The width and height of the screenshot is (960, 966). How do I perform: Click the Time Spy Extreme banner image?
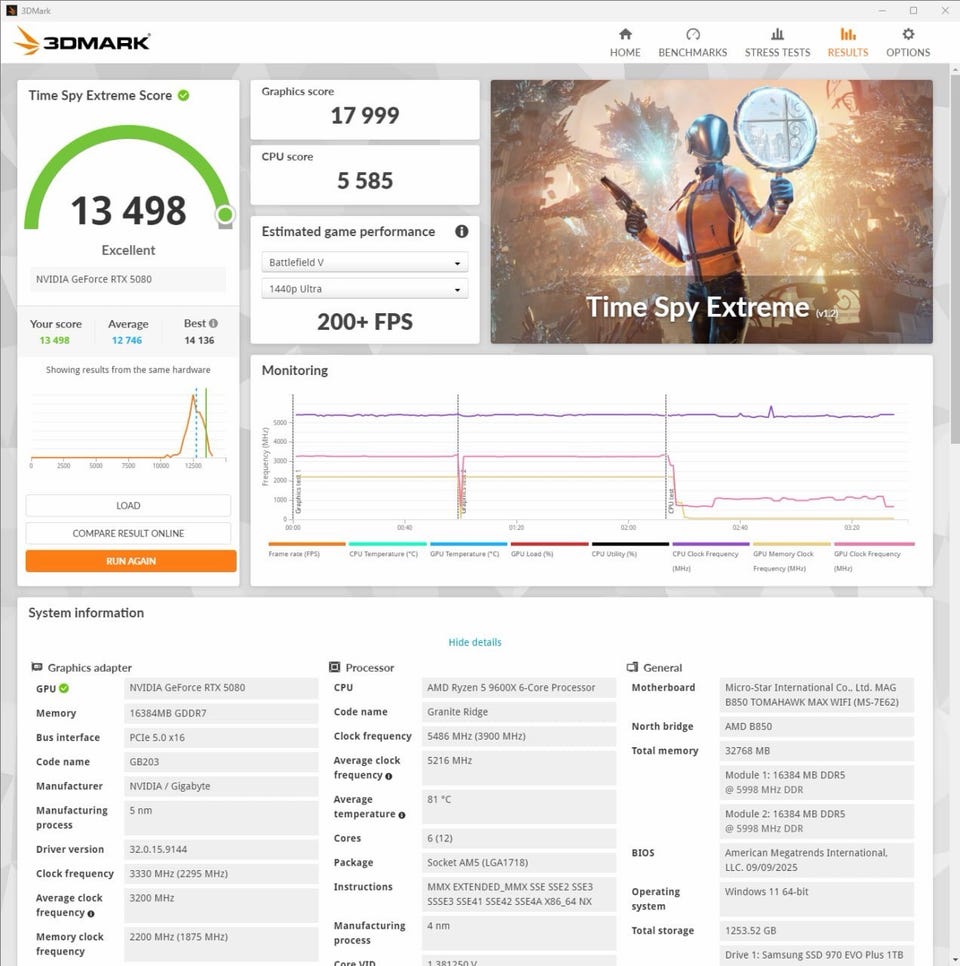(711, 211)
